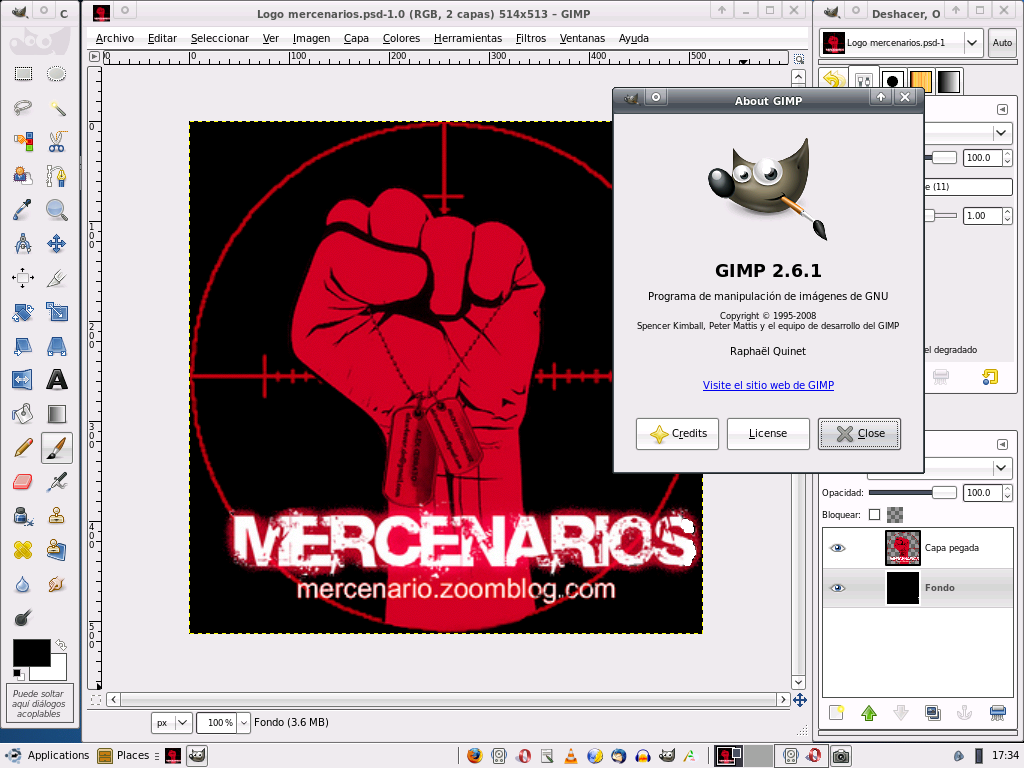Open the layer mode dropdown above Opacidad
The height and width of the screenshot is (768, 1024).
click(940, 468)
